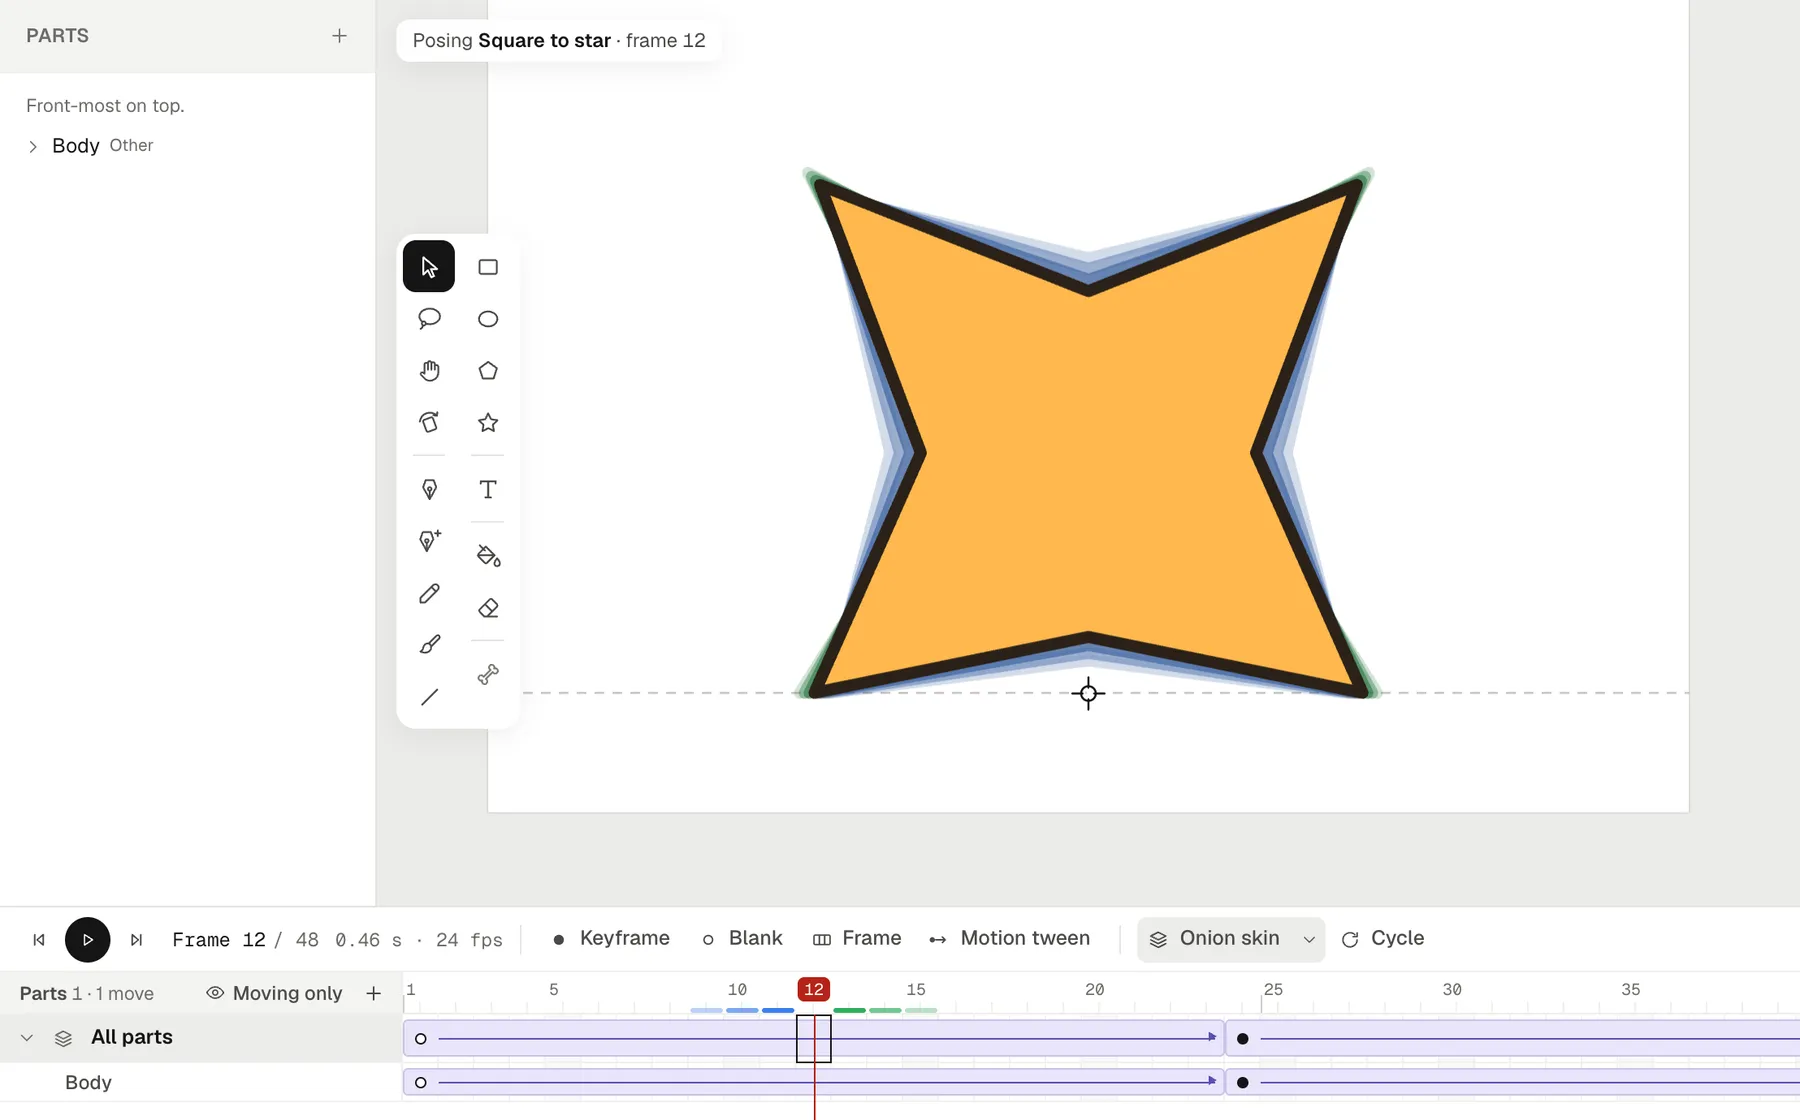This screenshot has height=1120, width=1800.
Task: Click the frame 12 playhead marker
Action: (814, 990)
